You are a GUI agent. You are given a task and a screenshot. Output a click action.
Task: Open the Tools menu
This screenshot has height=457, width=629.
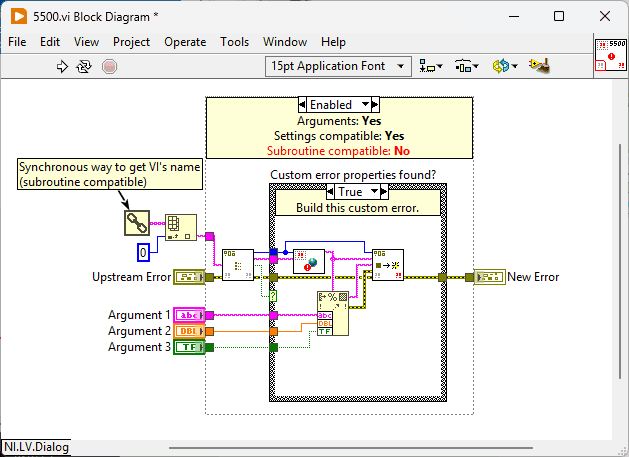click(234, 42)
